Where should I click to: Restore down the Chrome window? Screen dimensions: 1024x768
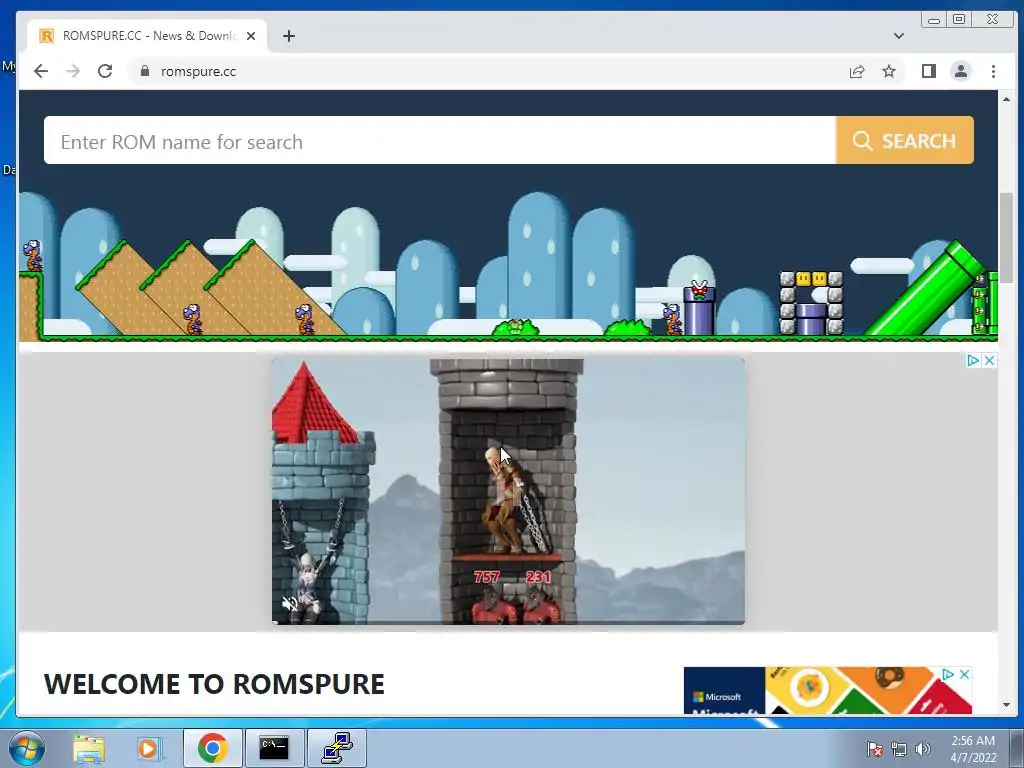(959, 20)
